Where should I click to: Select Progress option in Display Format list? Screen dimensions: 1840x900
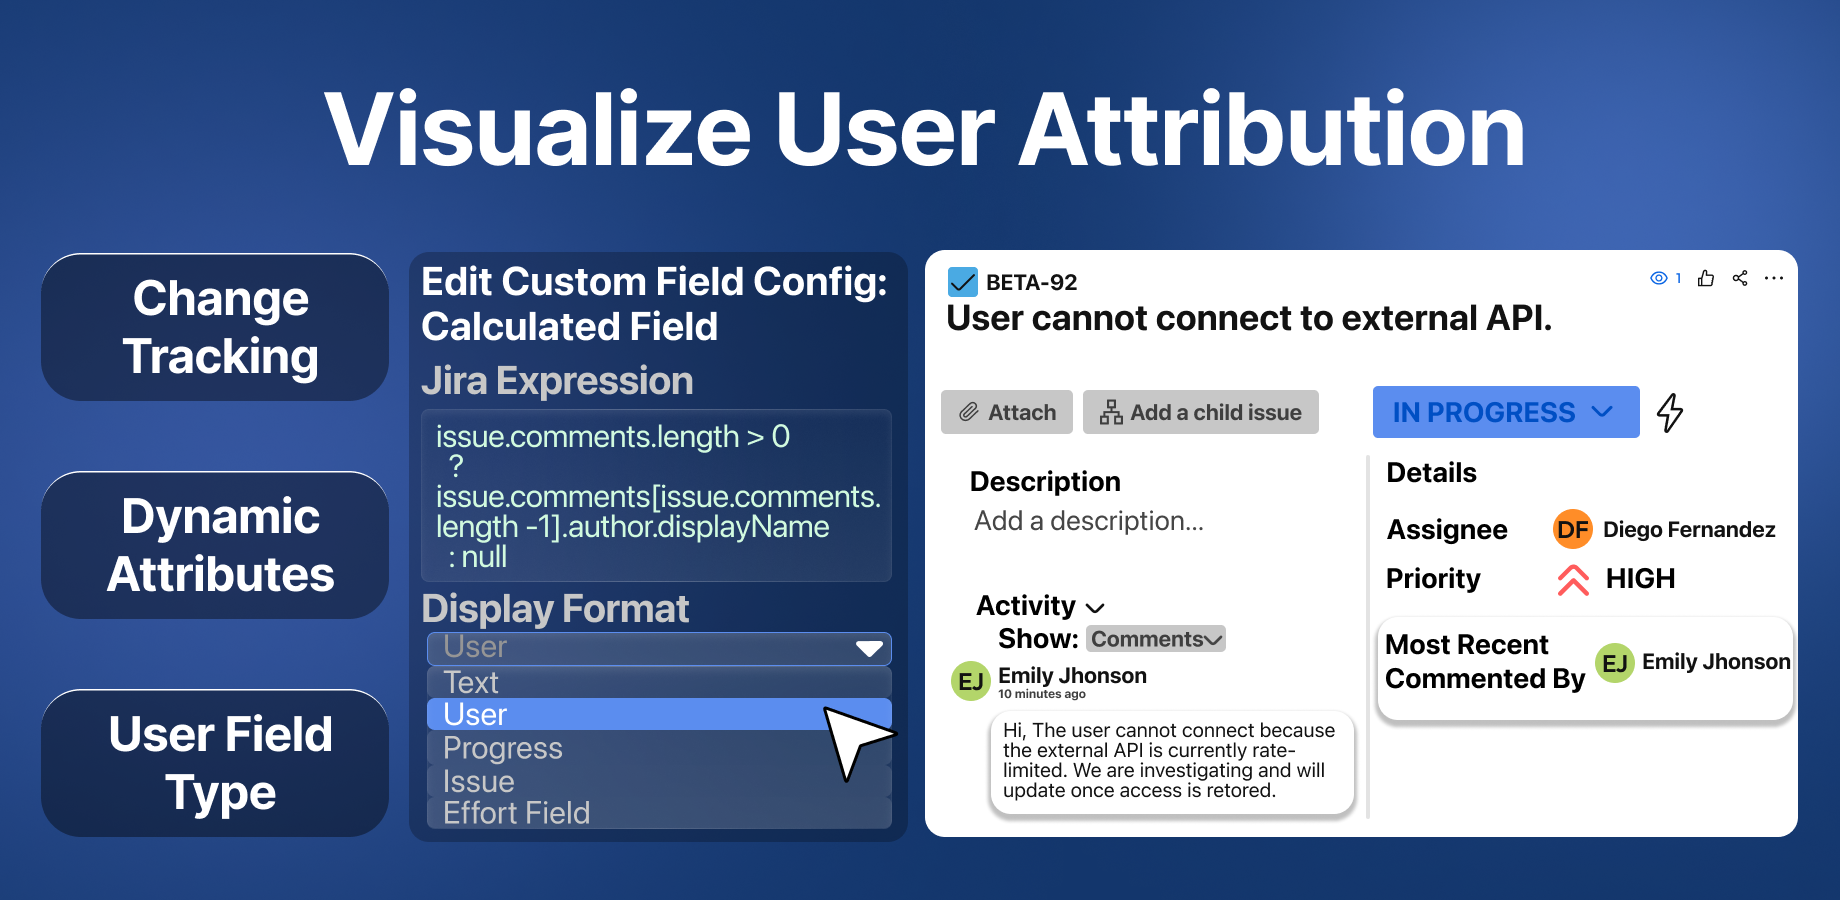tap(659, 748)
